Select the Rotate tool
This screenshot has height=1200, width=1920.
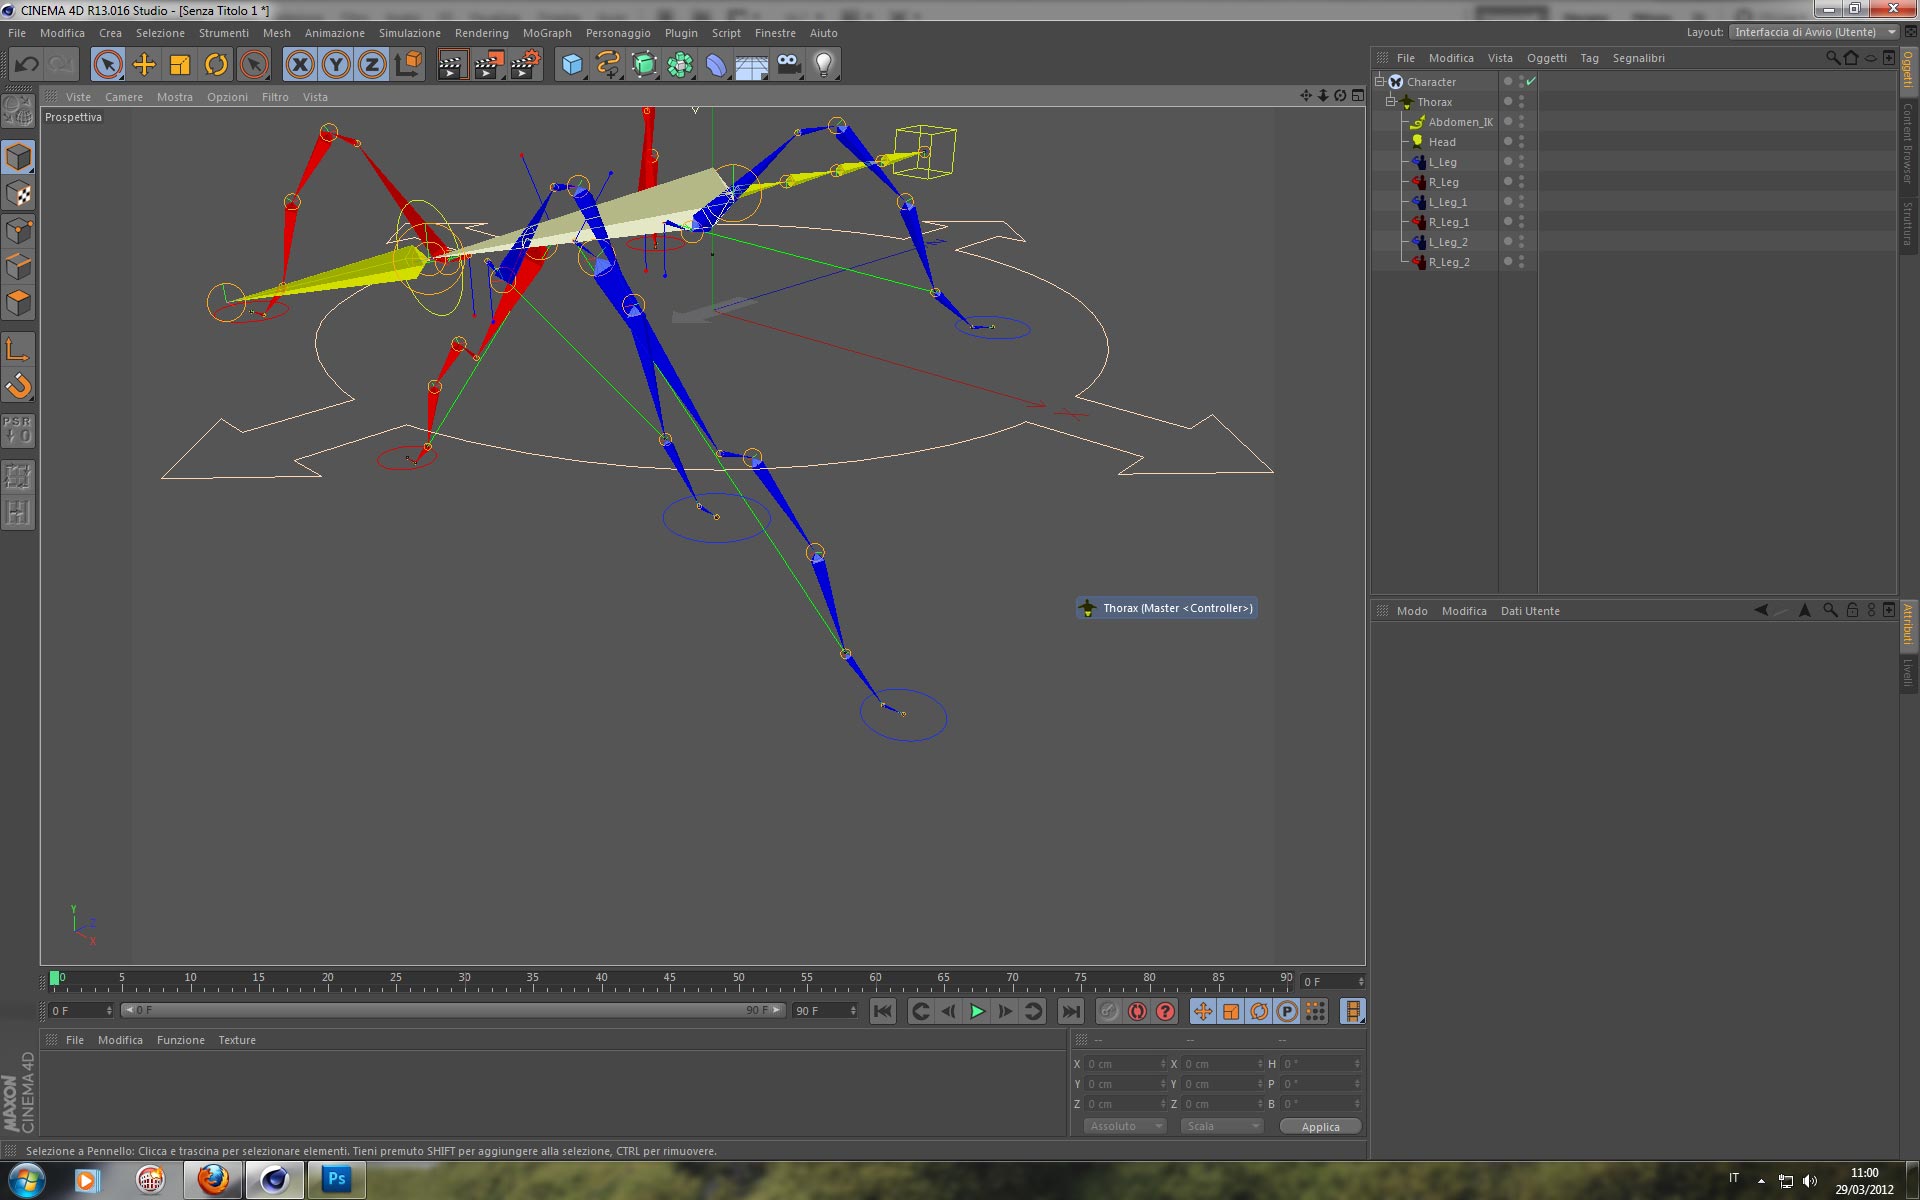216,65
